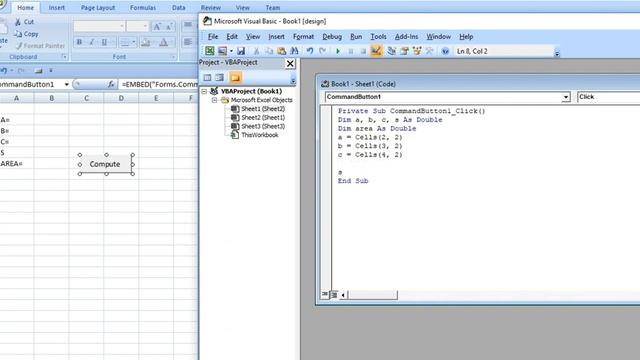
Task: Open the Debug menu in Visual Basic
Action: (332, 37)
